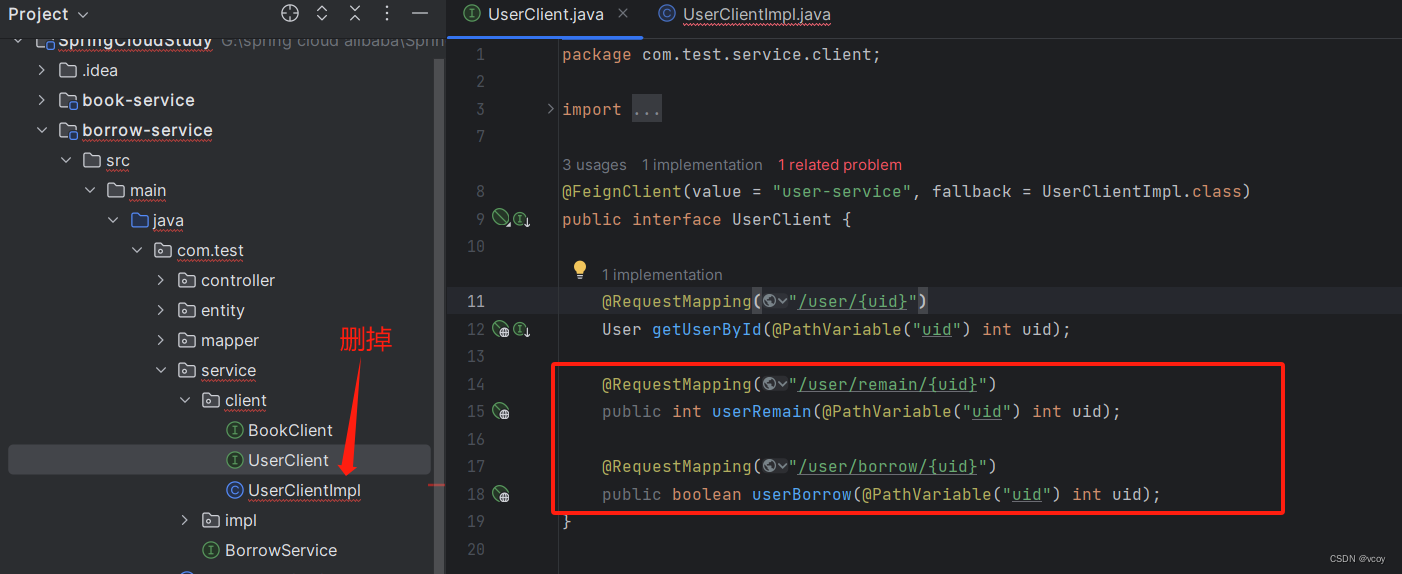The image size is (1402, 574).
Task: Click the BorrowService interface icon
Action: (211, 550)
